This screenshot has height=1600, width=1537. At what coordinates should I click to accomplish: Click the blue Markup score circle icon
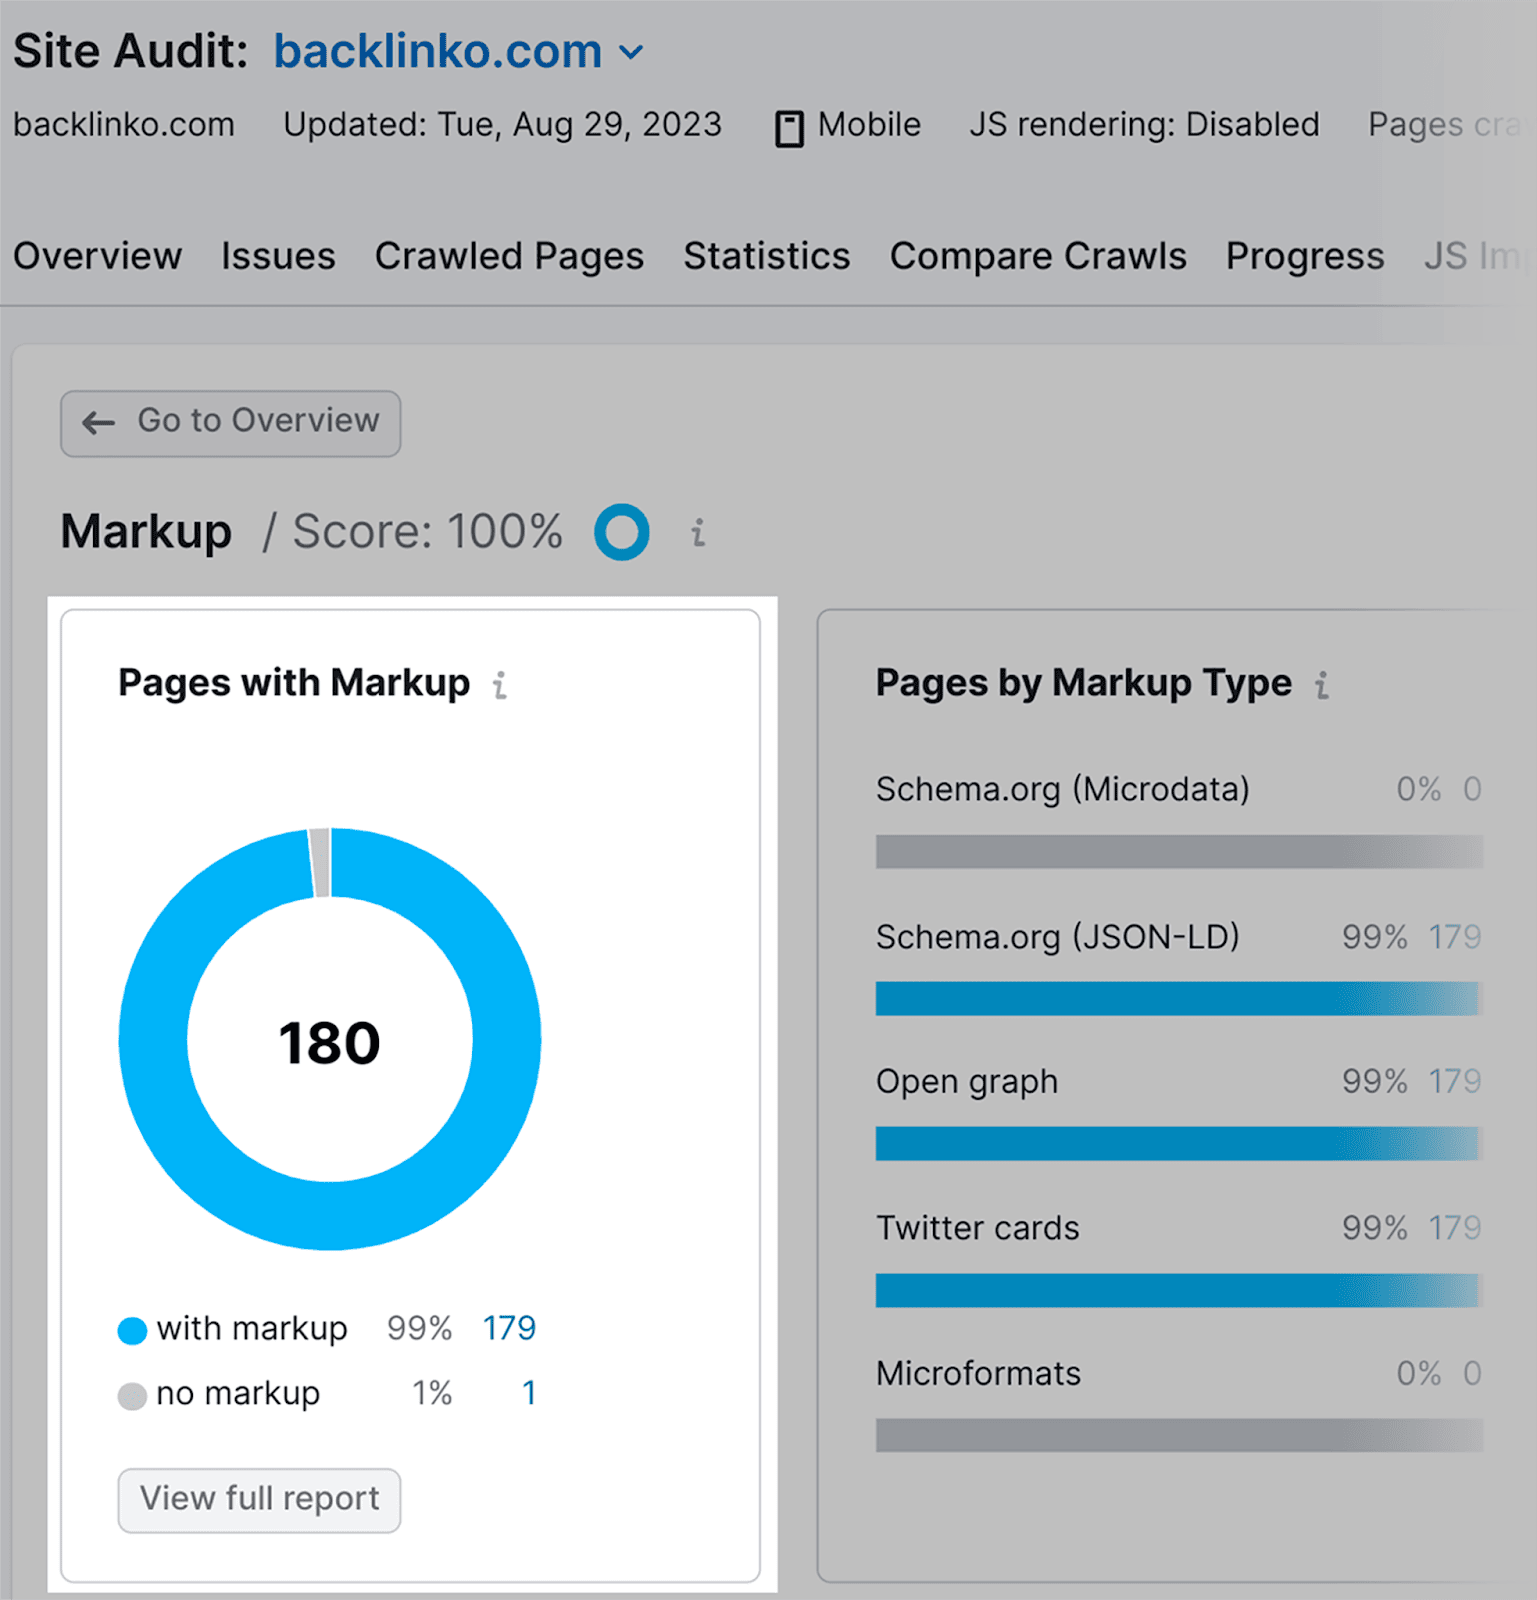pyautogui.click(x=621, y=532)
